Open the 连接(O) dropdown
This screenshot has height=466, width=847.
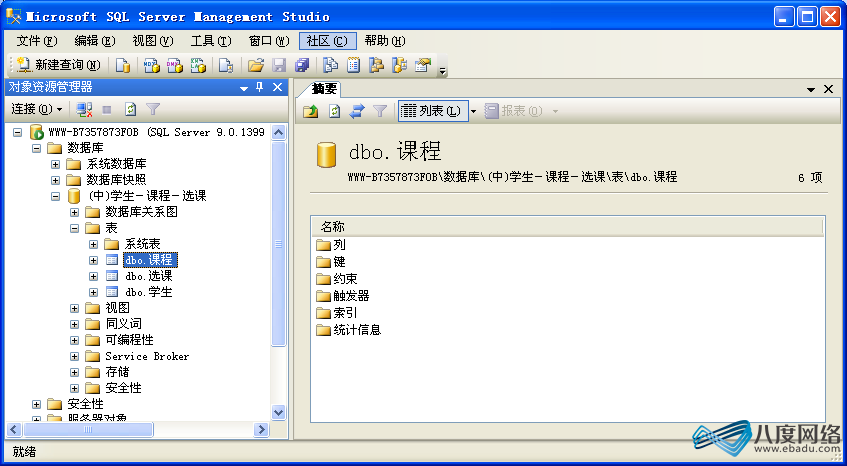tap(37, 110)
